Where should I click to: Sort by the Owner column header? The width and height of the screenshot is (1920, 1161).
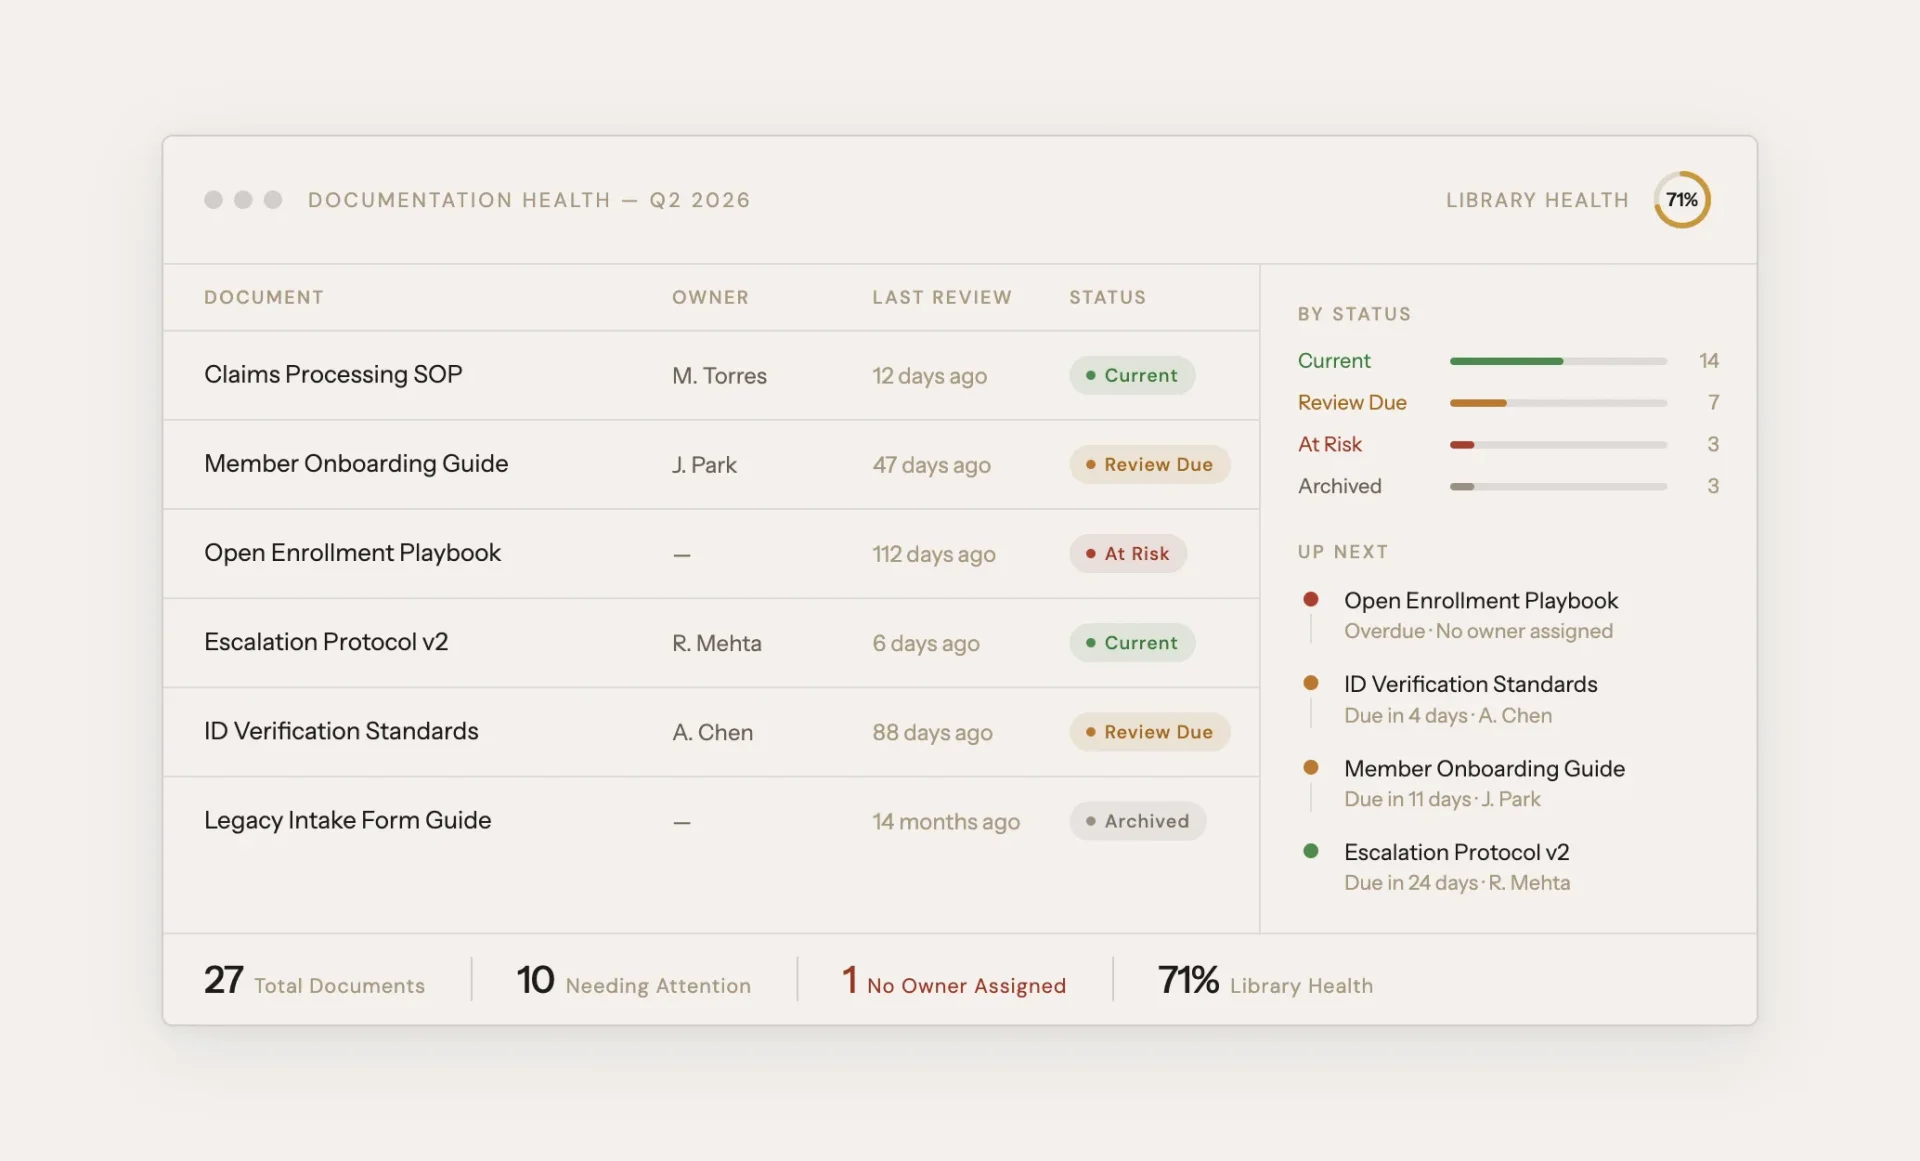tap(710, 297)
